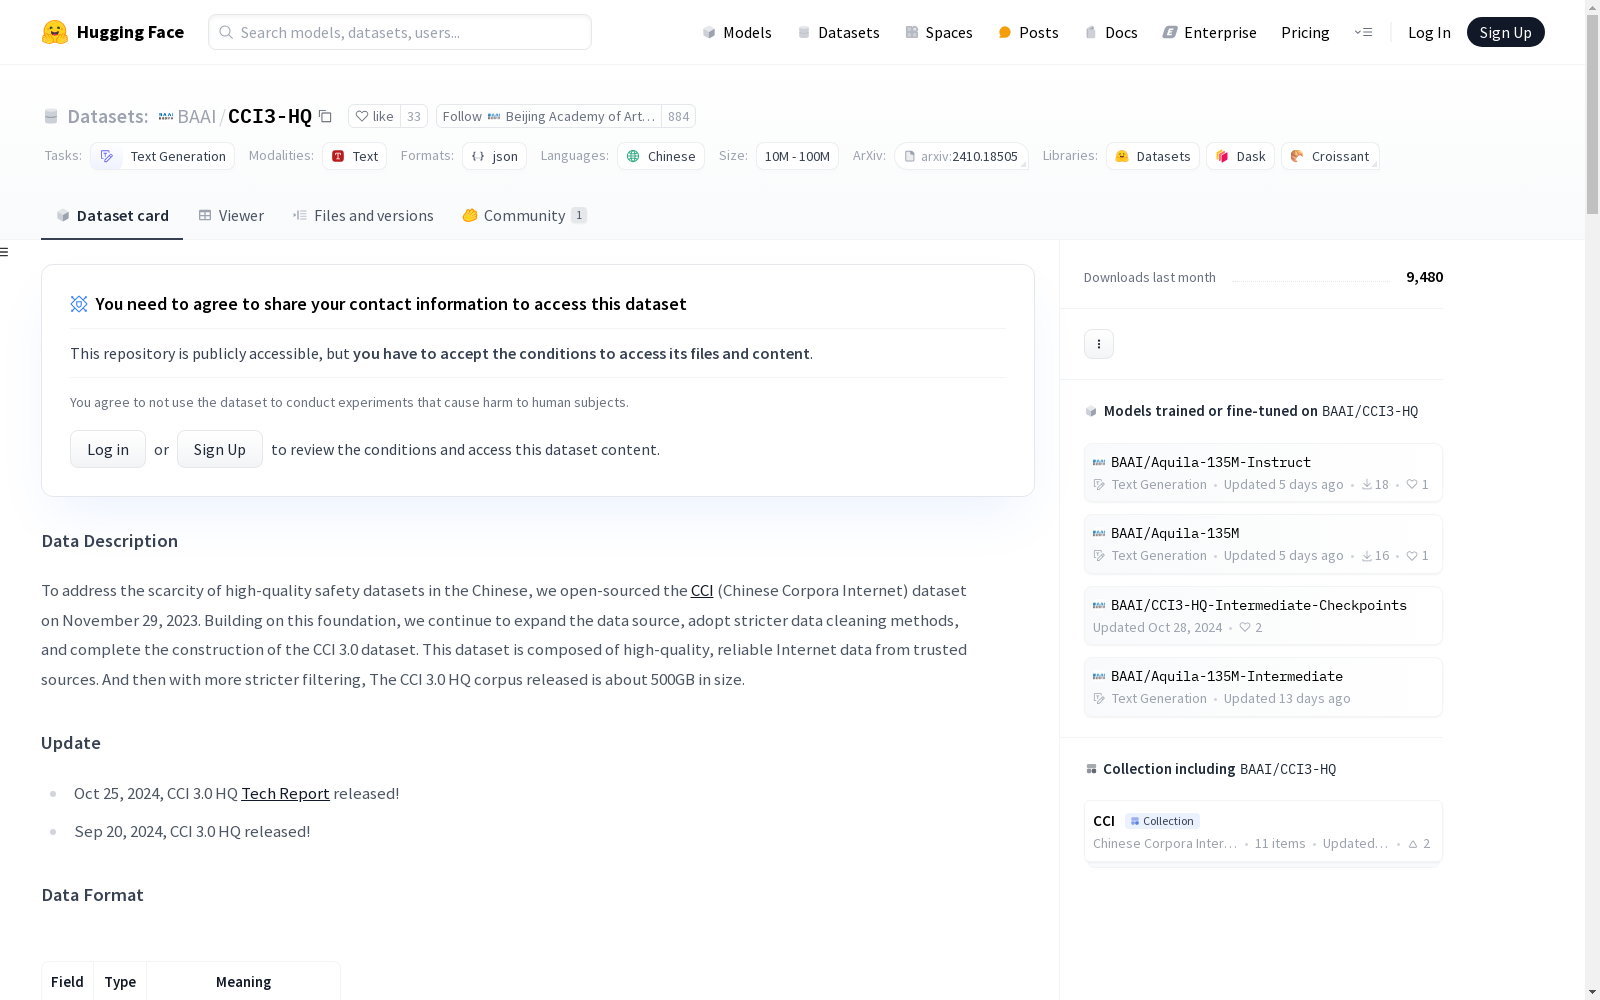Like the dataset with the heart button
Screen dimensions: 1600x1000
374,116
